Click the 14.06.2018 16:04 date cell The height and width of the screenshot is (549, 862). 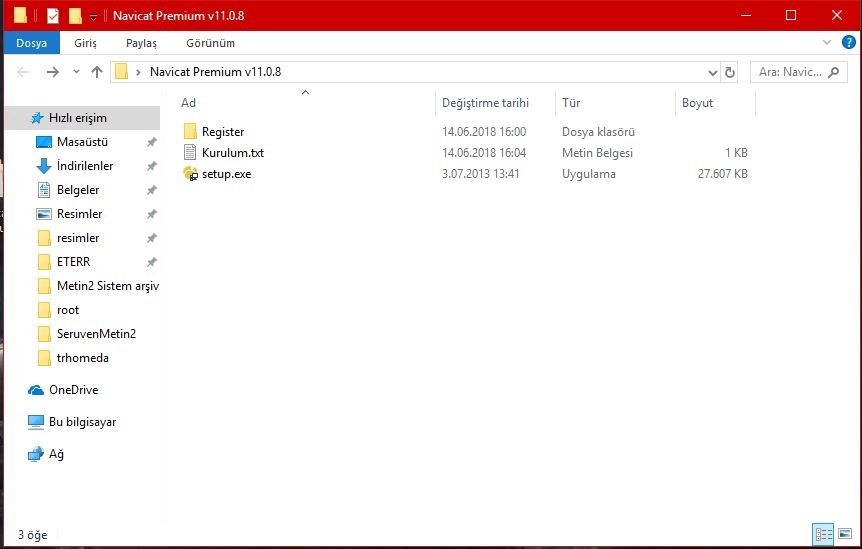484,153
